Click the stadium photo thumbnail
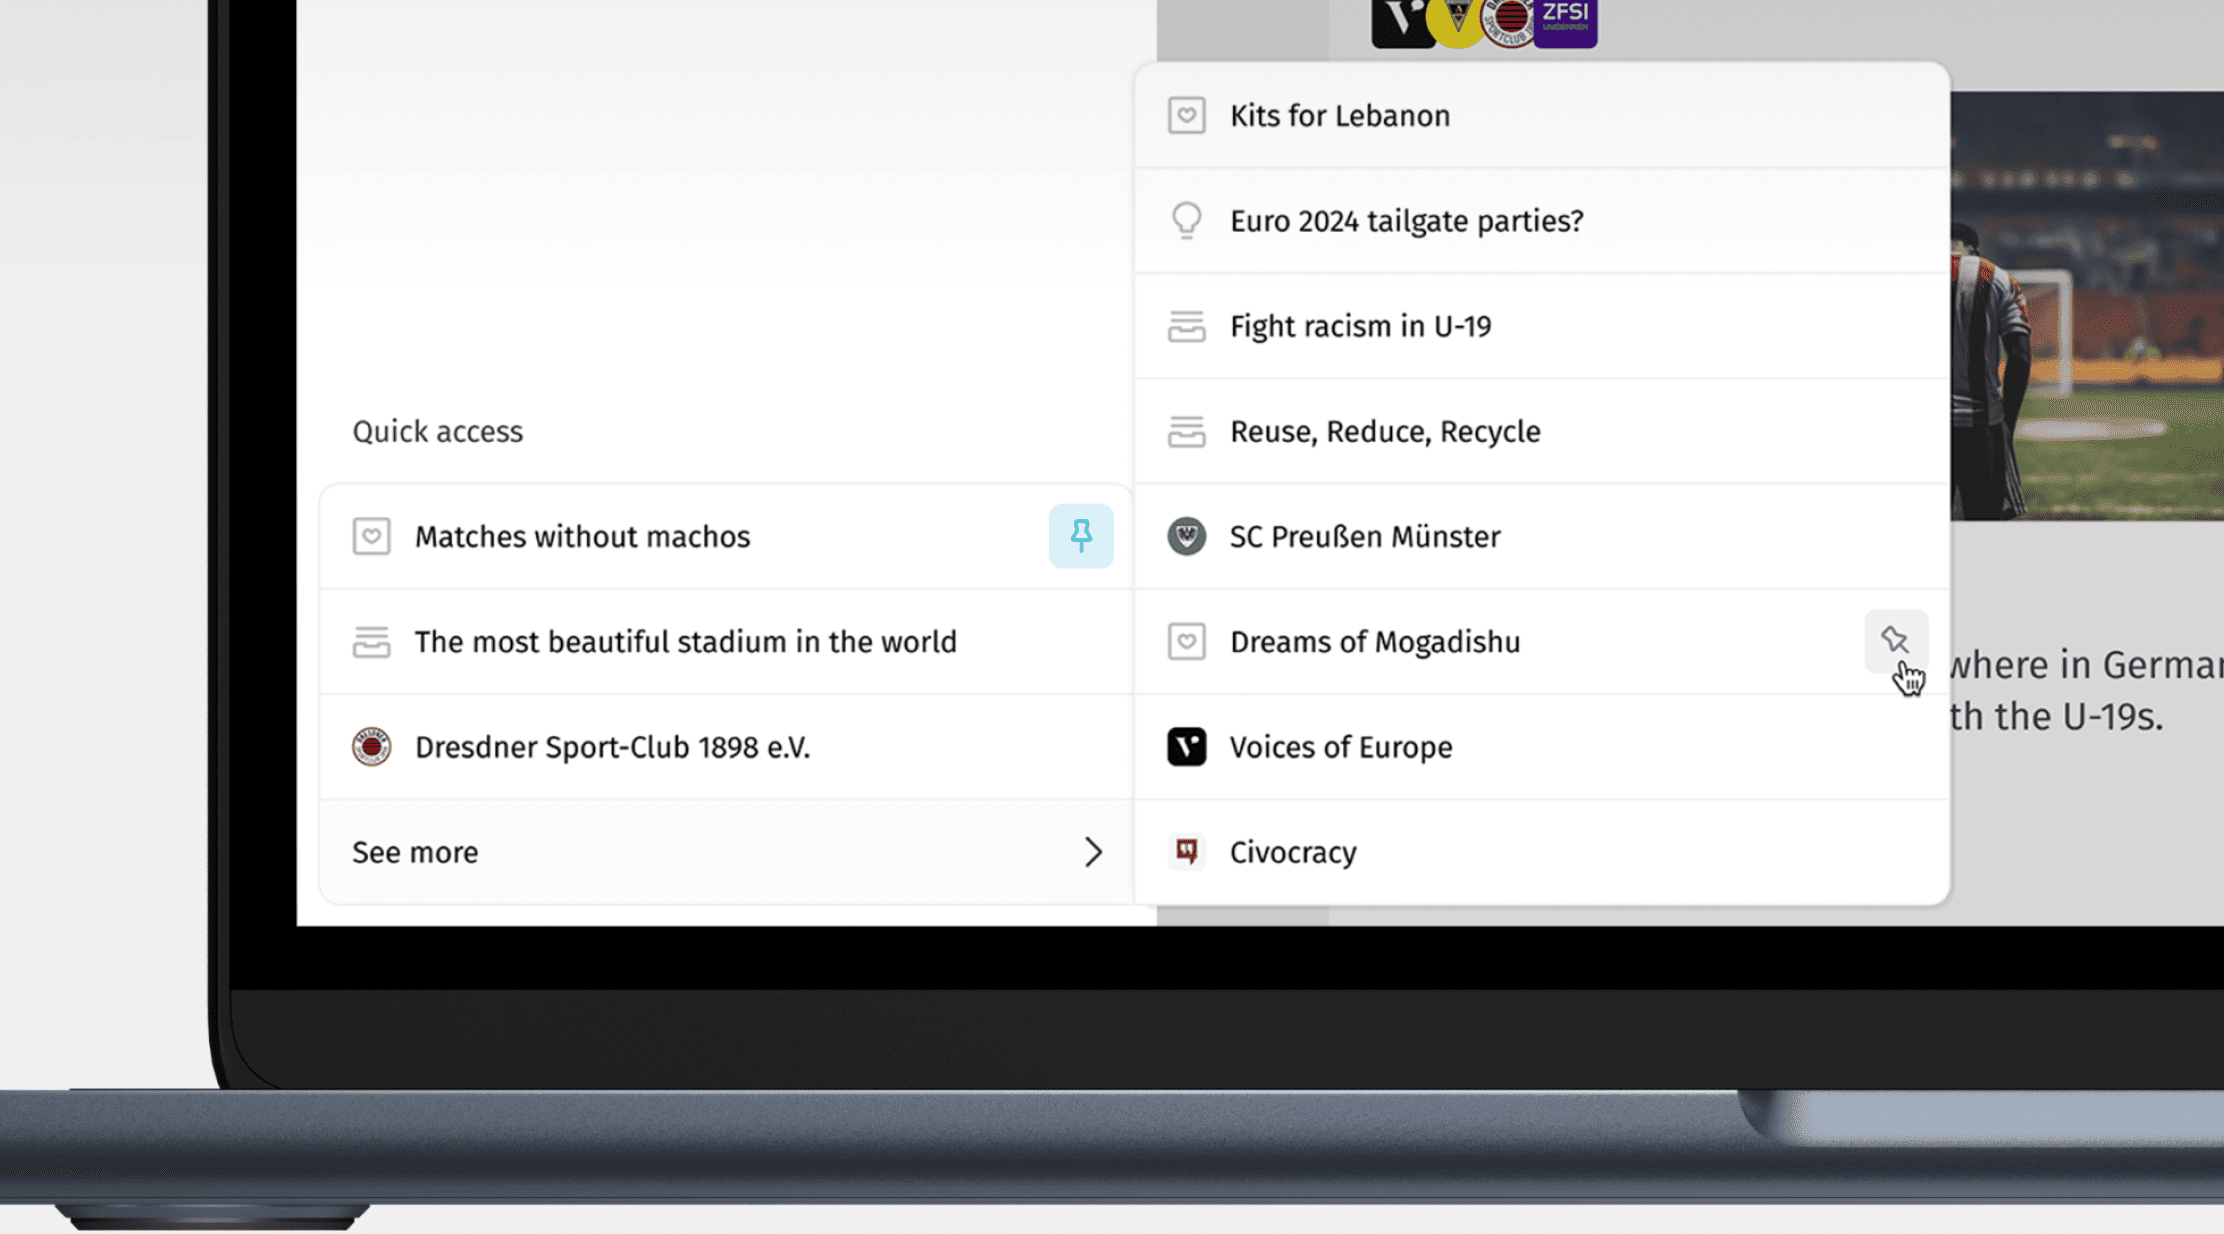The width and height of the screenshot is (2224, 1234). 2086,305
